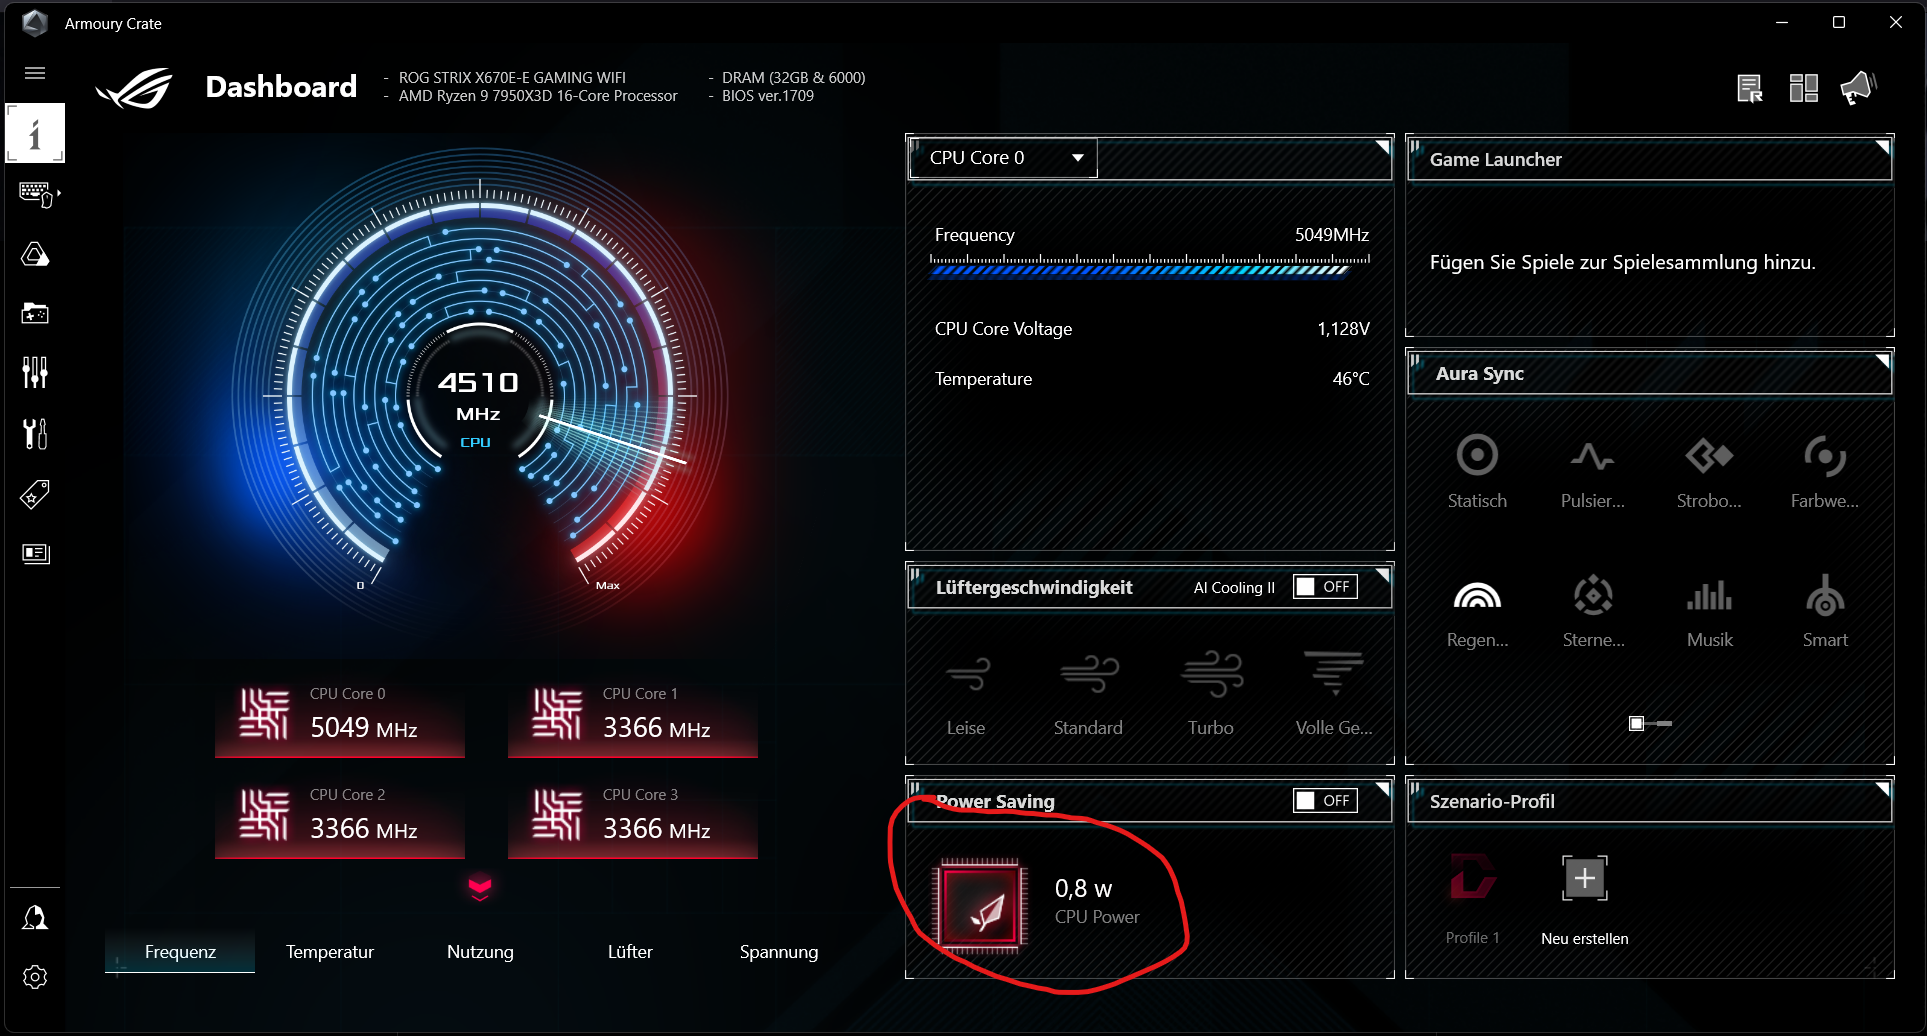Choose the Strobo lighting effect icon
1927x1036 pixels.
[1708, 456]
